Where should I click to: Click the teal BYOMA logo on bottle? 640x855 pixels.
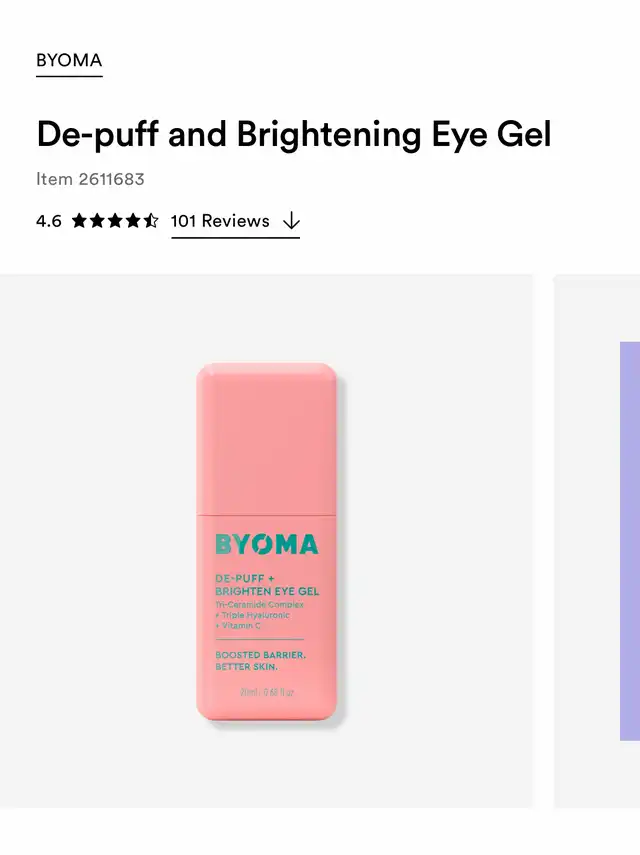(267, 544)
